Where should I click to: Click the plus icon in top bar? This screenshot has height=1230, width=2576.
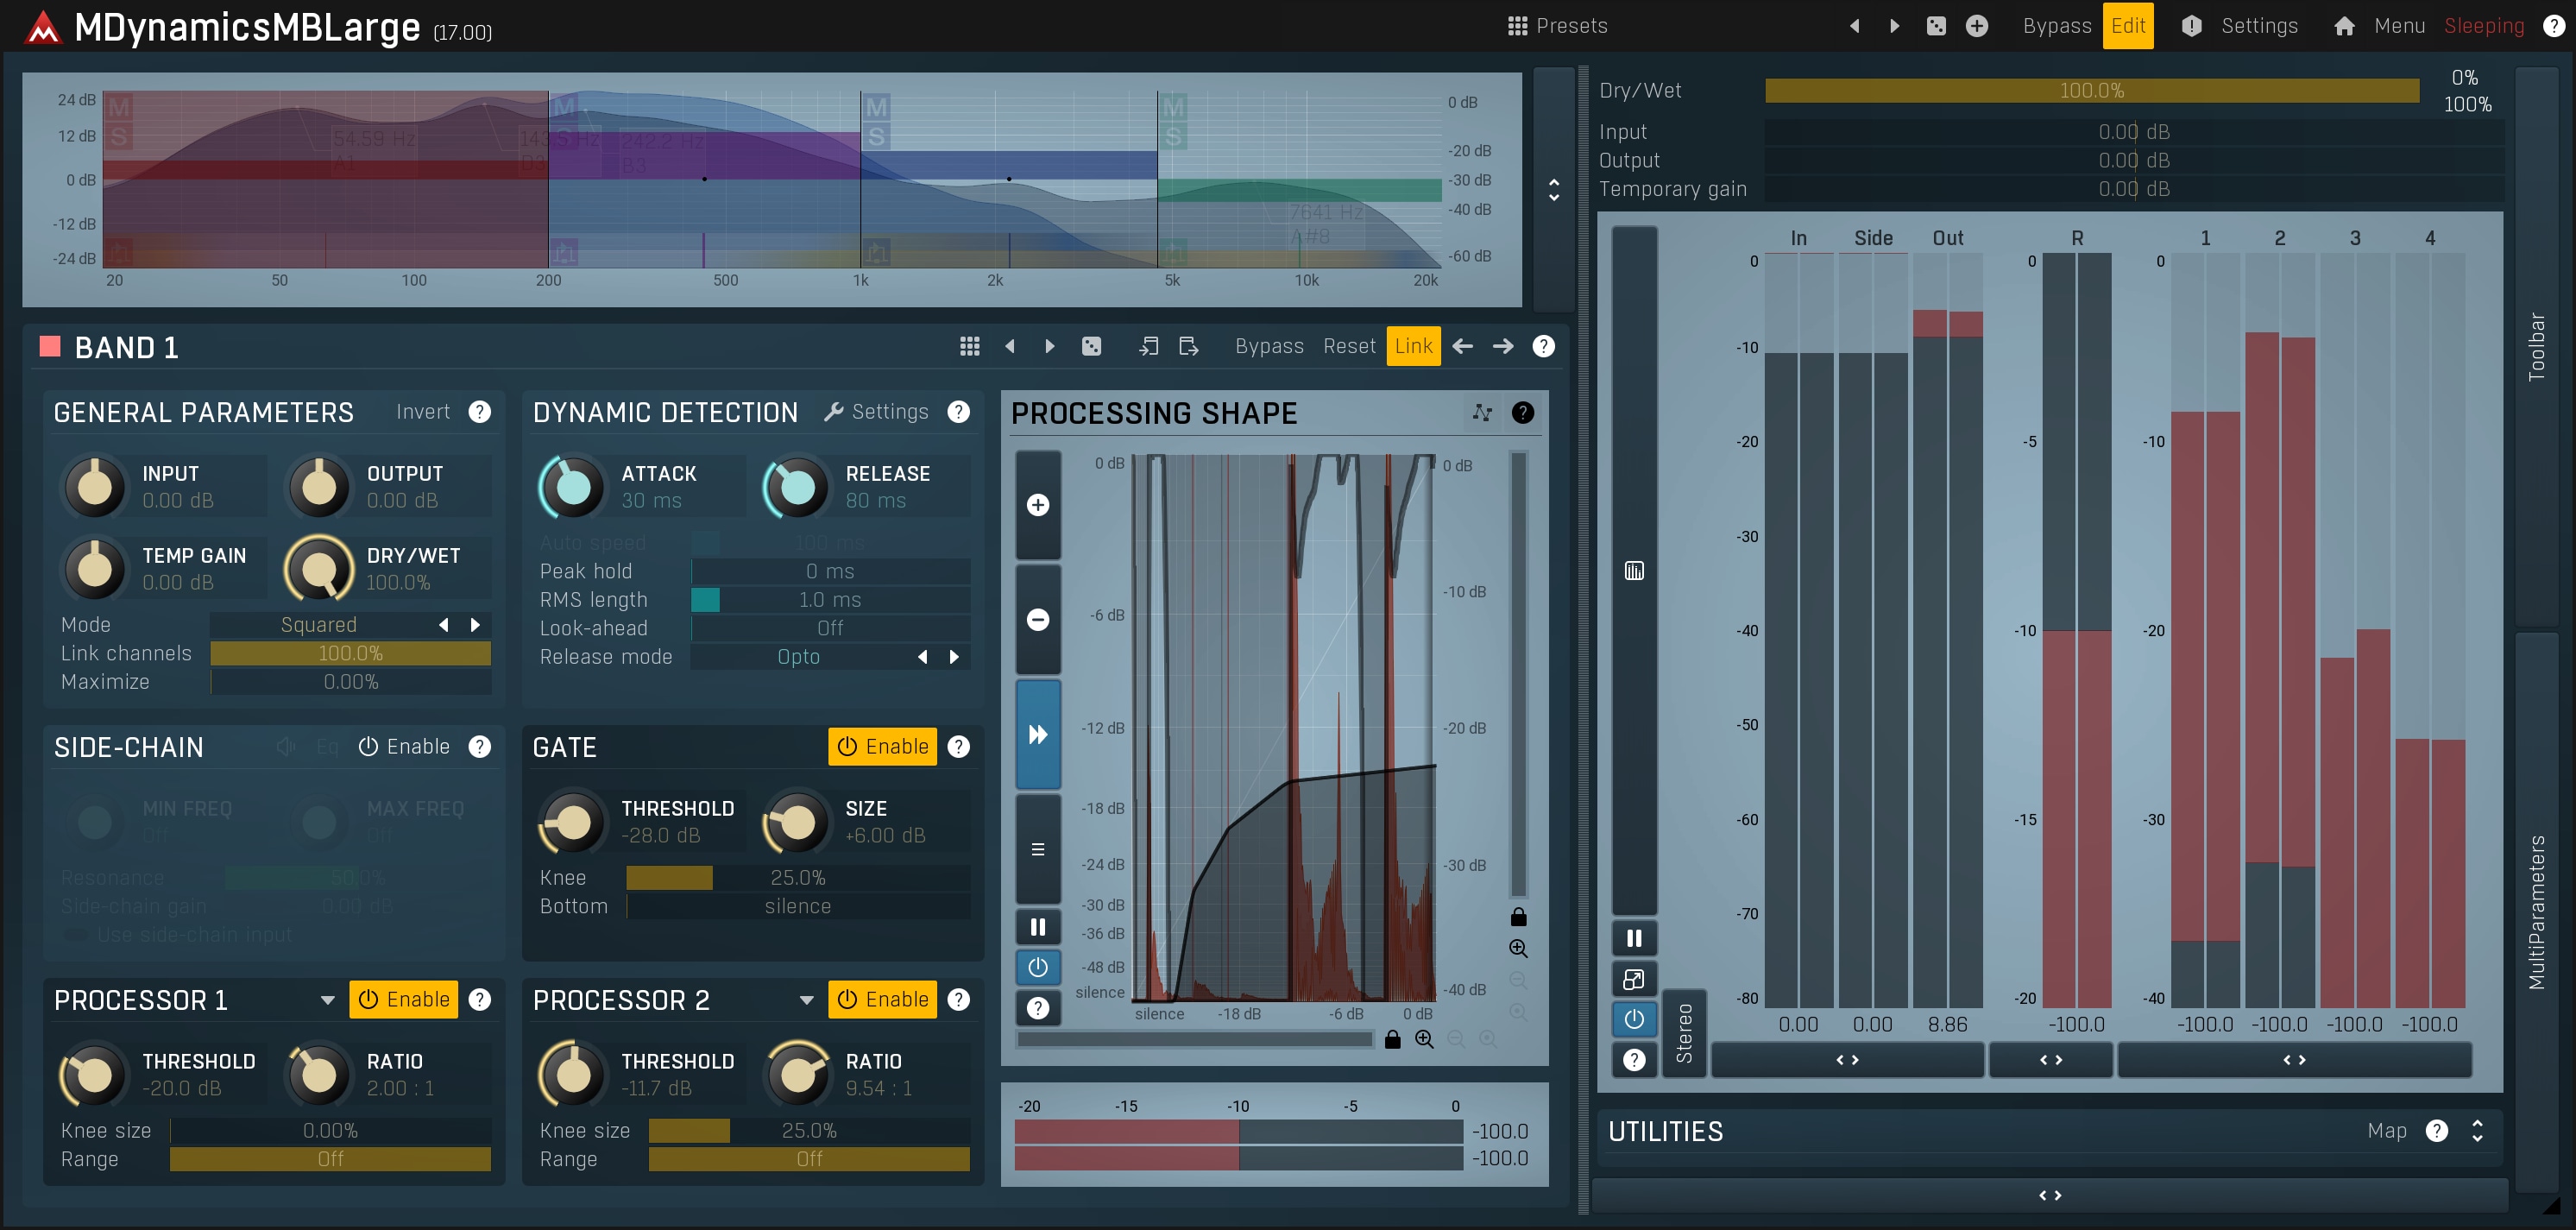(x=1977, y=26)
